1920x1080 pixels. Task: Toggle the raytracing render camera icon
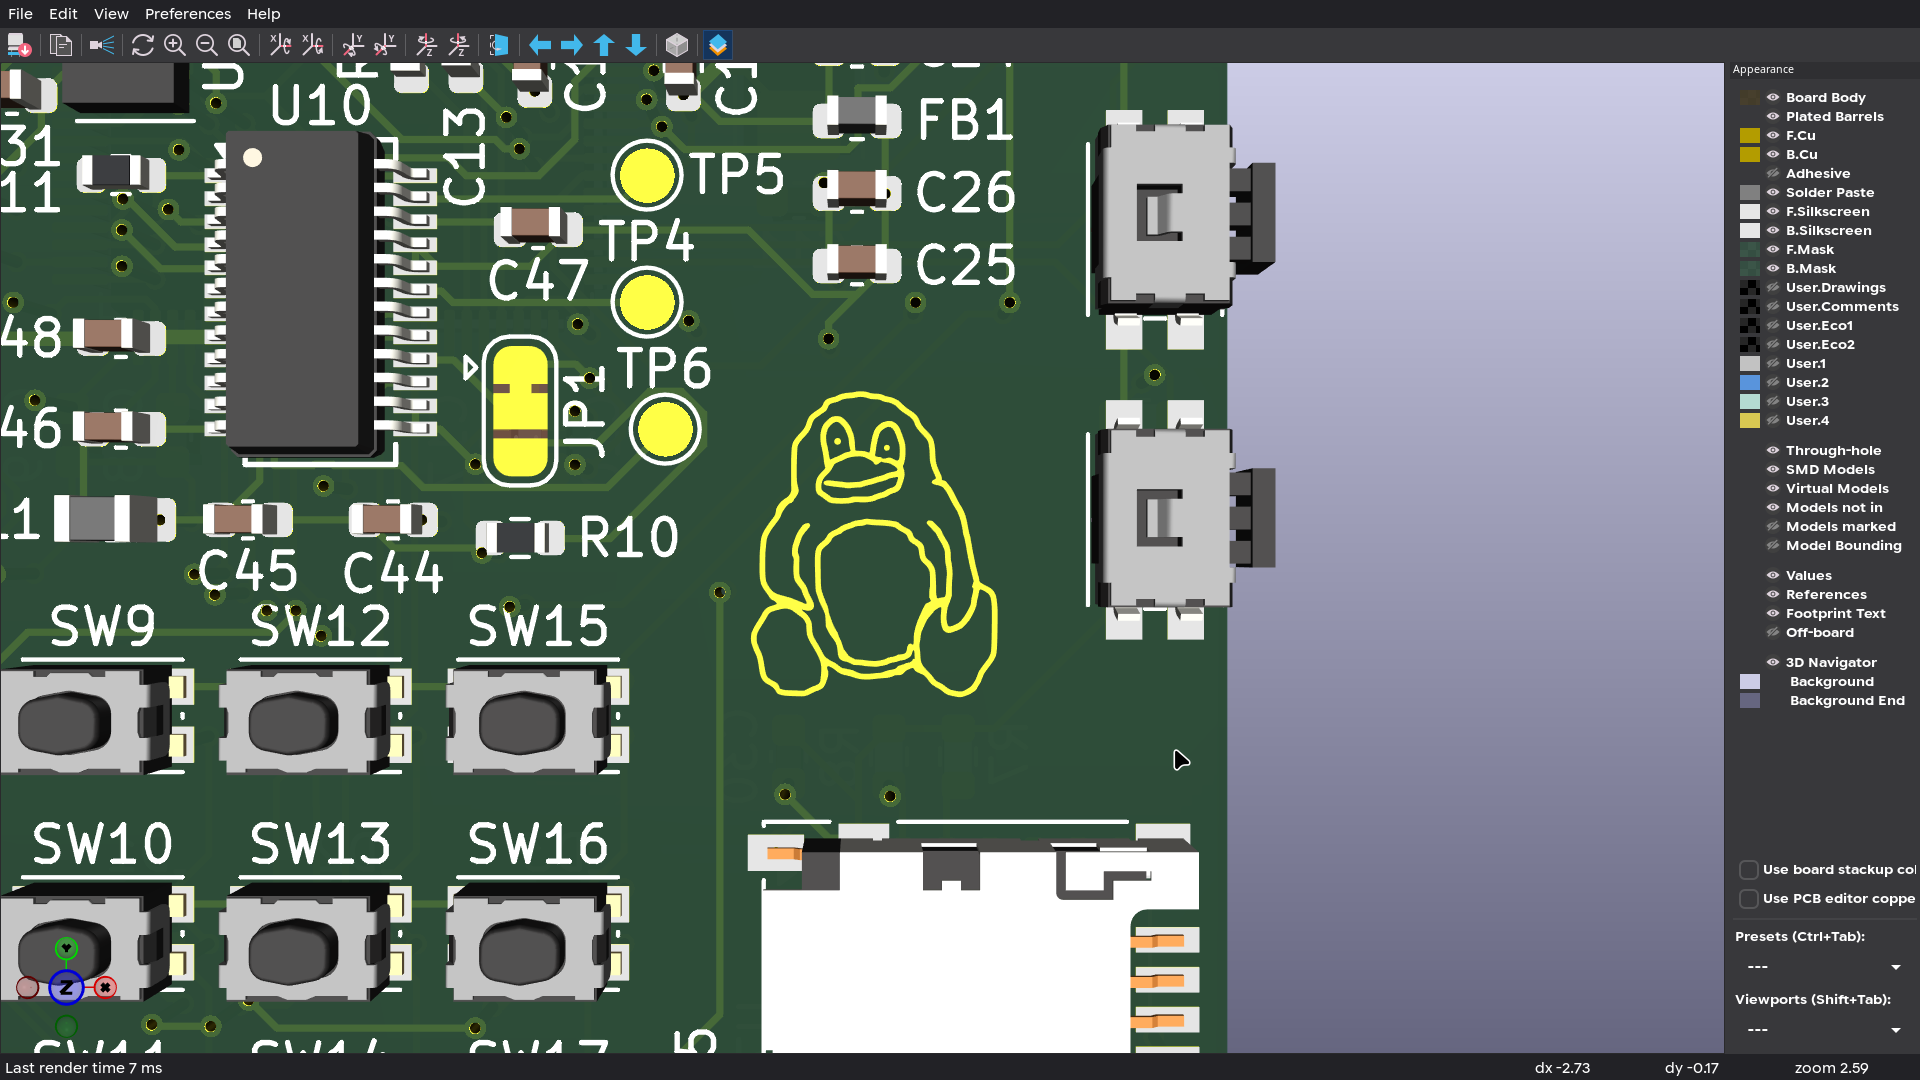(x=101, y=45)
